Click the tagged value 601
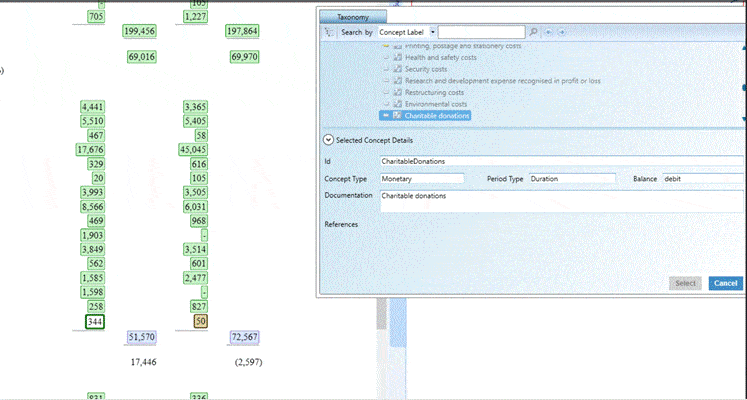Image resolution: width=747 pixels, height=400 pixels. tap(199, 263)
